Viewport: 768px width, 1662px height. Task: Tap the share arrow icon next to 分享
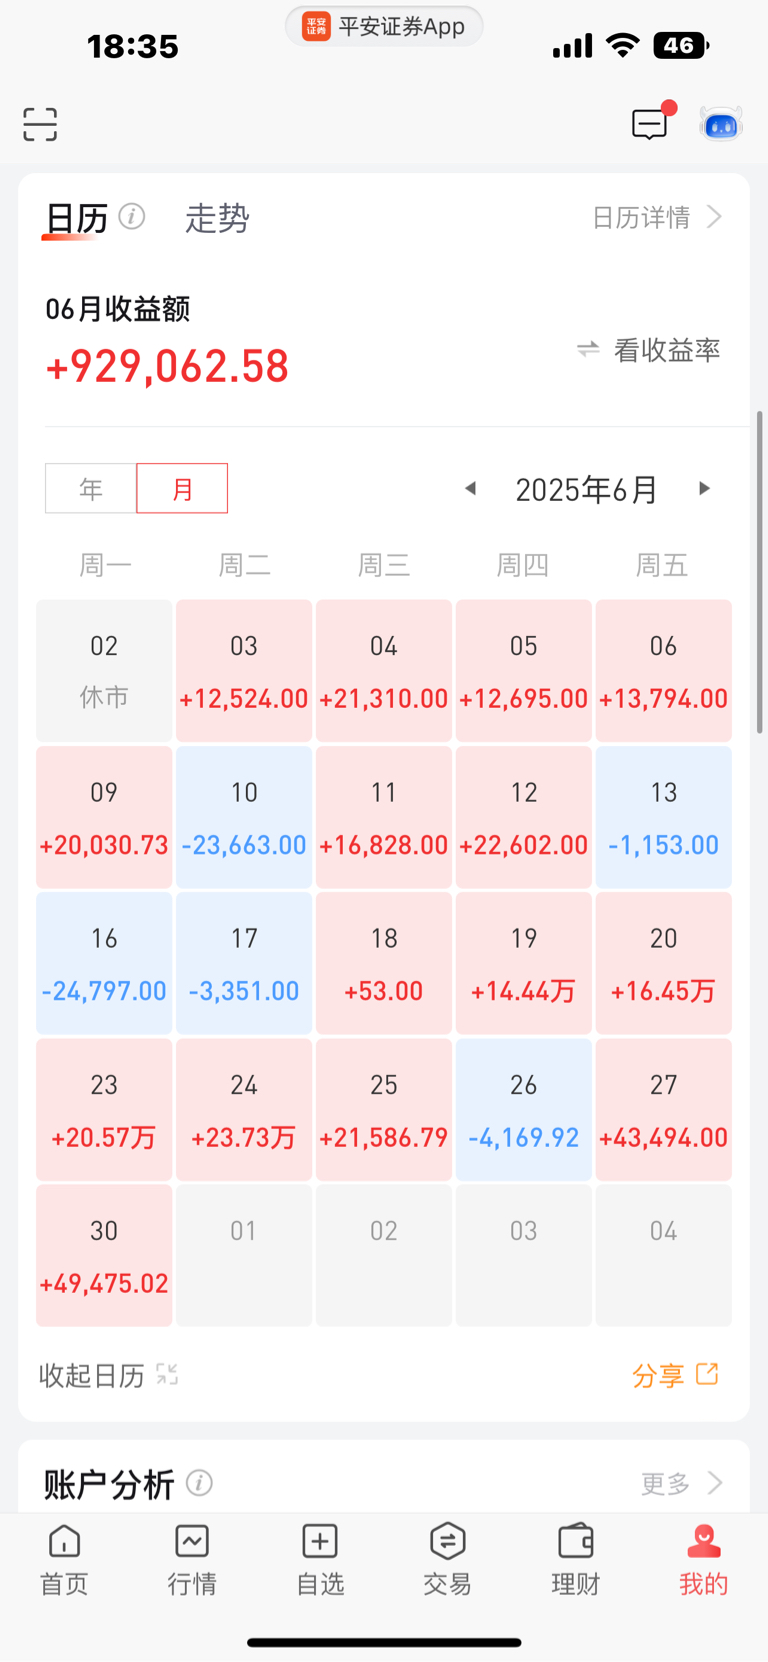(x=707, y=1374)
